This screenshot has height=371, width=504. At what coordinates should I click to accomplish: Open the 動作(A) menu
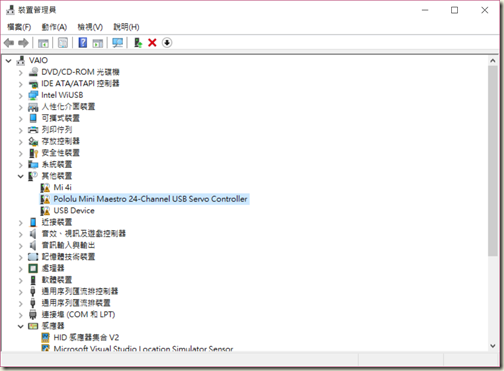(54, 27)
